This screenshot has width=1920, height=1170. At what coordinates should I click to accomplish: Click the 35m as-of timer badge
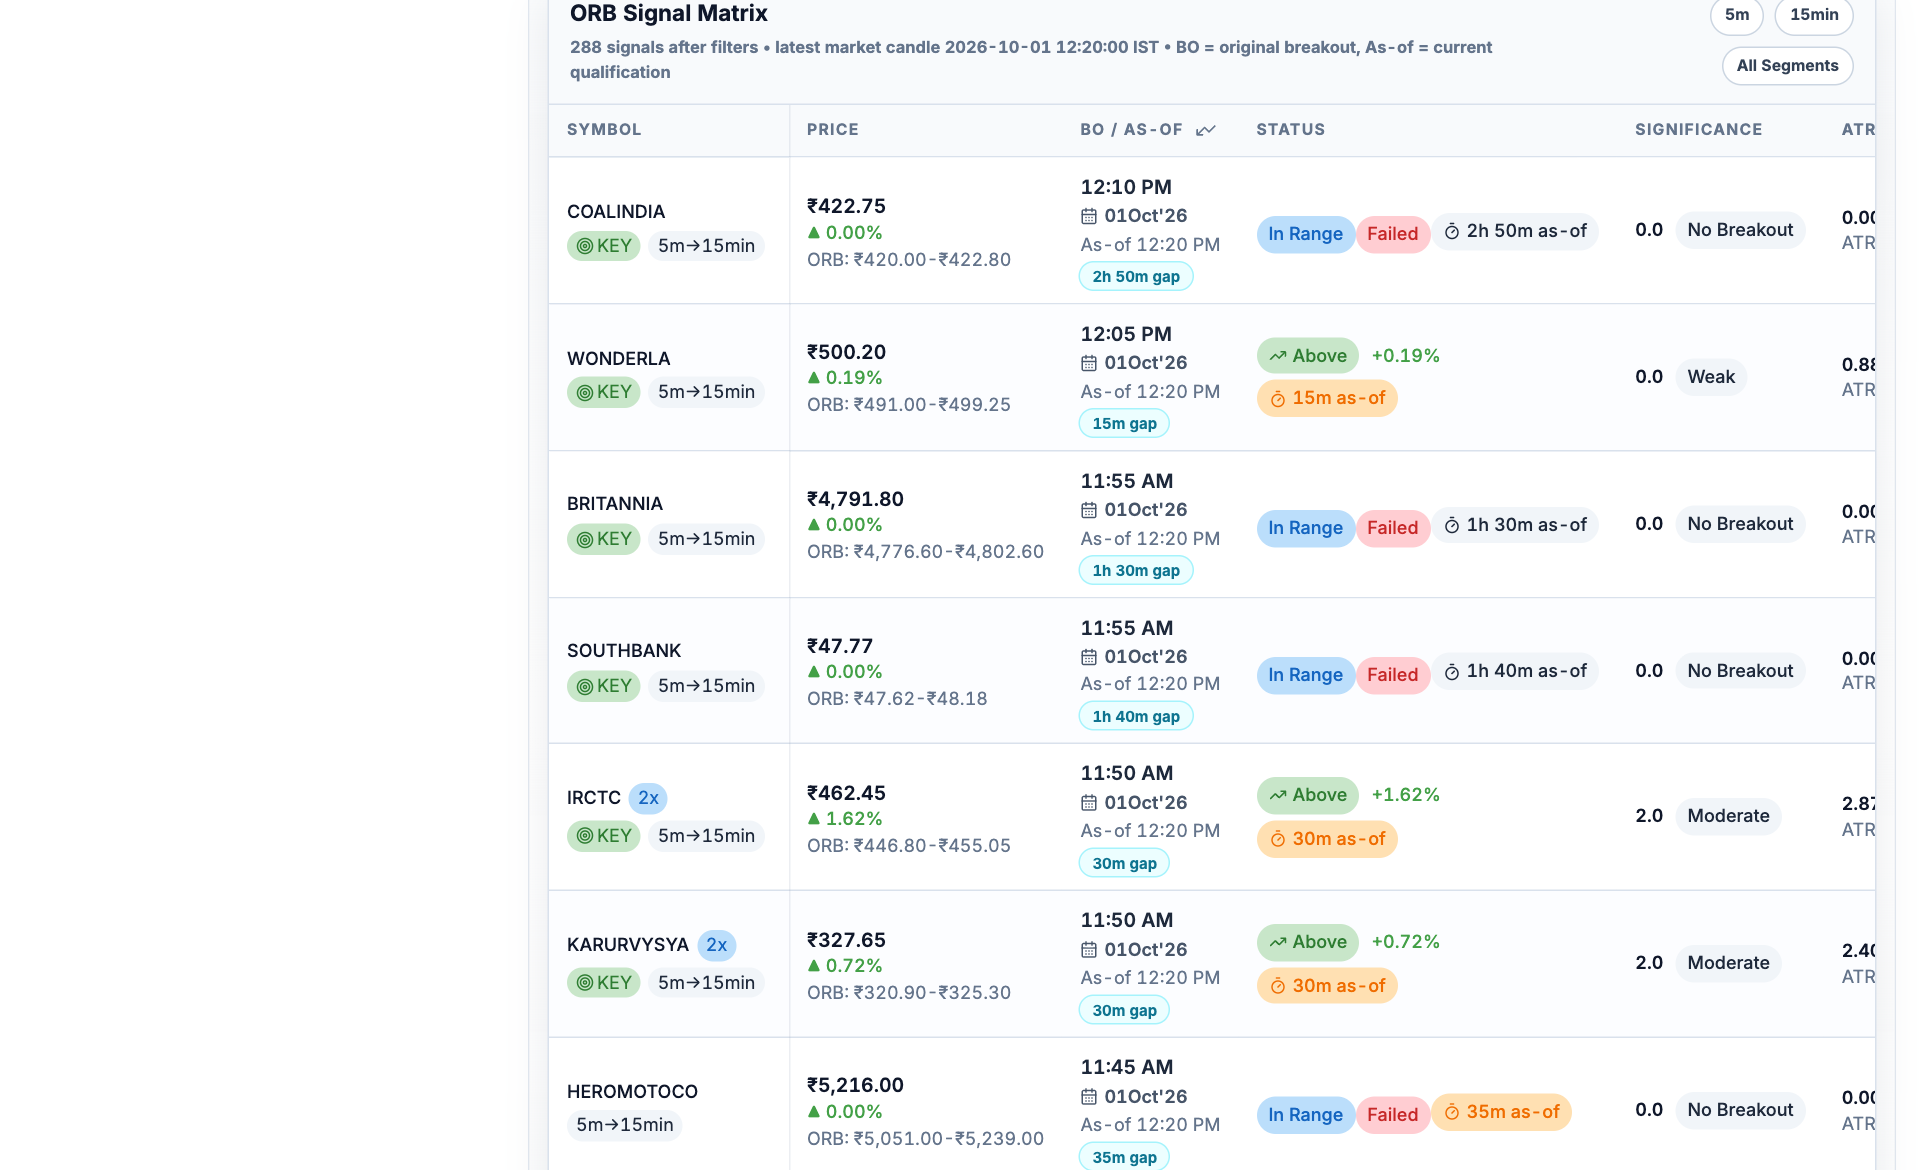1501,1112
